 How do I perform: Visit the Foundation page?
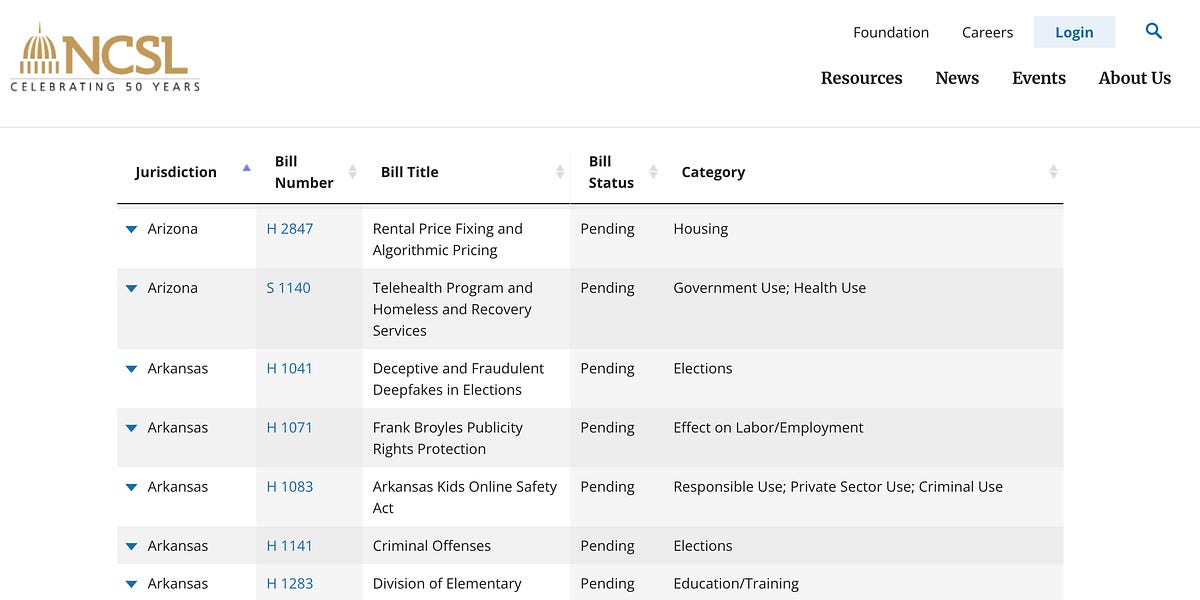[891, 32]
